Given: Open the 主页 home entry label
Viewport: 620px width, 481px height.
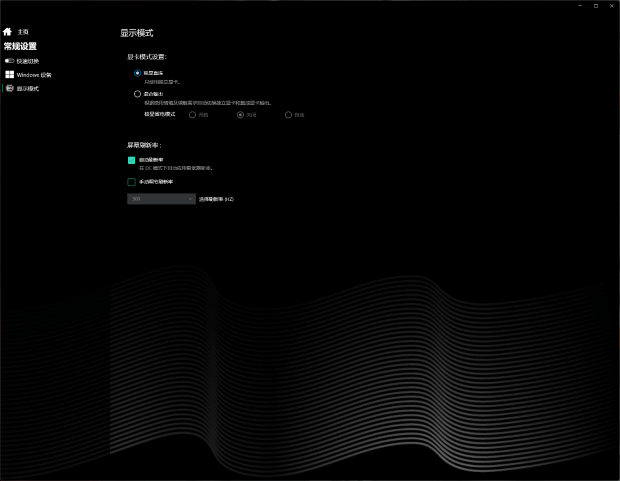Looking at the screenshot, I should tap(23, 32).
